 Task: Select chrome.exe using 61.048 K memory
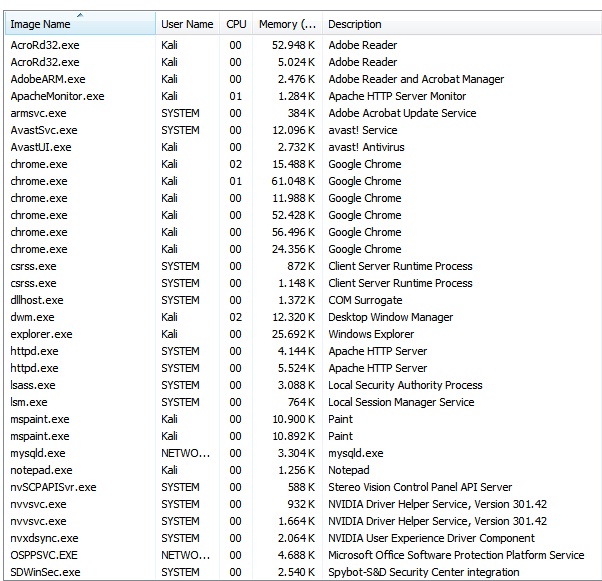coord(39,181)
